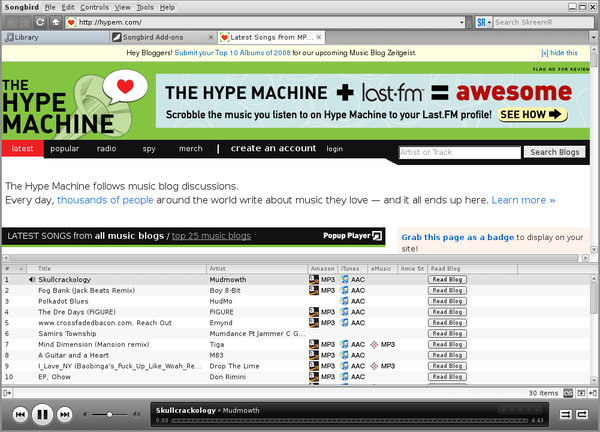Open Learn more link
This screenshot has height=432, width=600.
(523, 200)
